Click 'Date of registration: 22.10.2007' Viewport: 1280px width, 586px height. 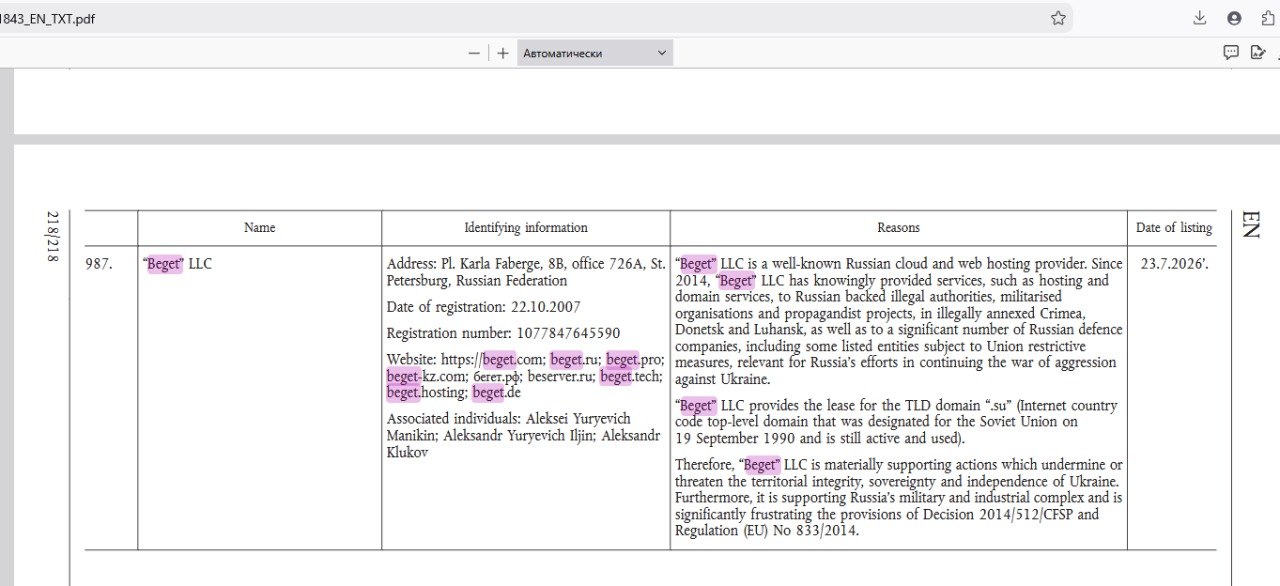pyautogui.click(x=483, y=307)
